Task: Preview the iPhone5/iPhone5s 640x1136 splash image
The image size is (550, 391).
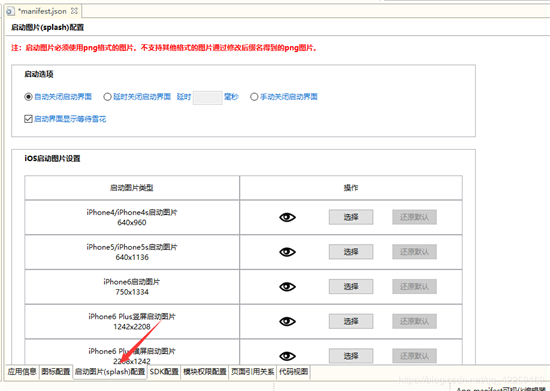Action: click(287, 252)
